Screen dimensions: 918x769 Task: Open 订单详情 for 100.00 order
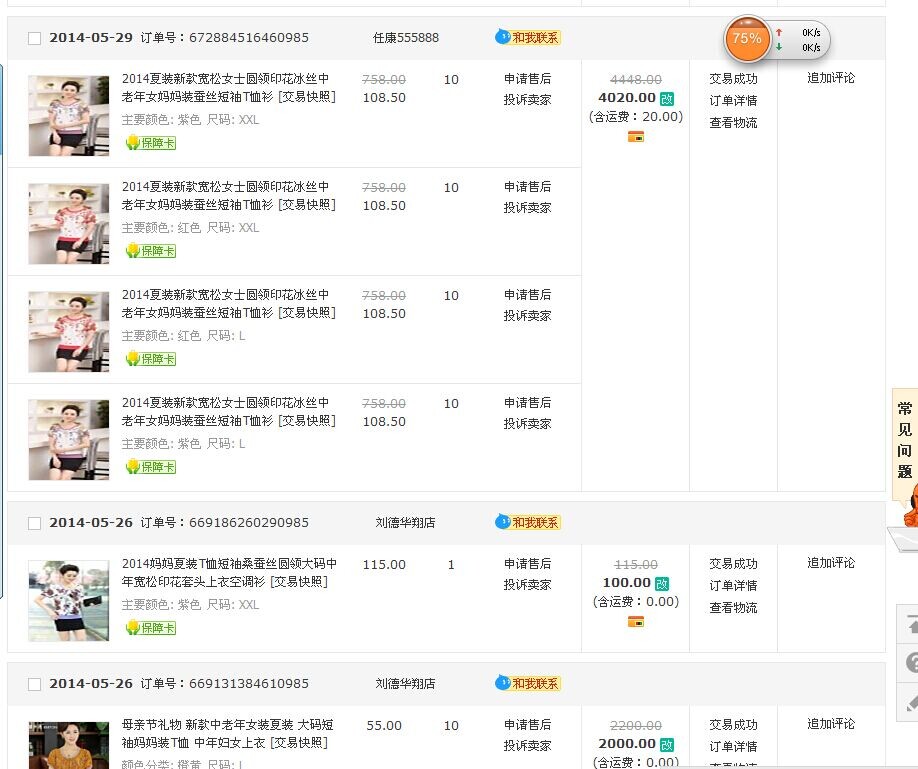click(733, 586)
